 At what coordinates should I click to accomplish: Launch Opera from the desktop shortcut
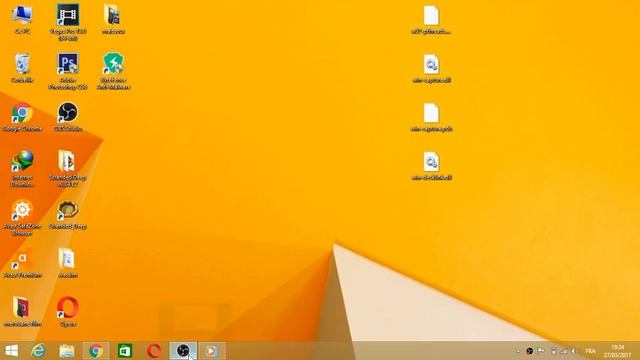[x=68, y=307]
